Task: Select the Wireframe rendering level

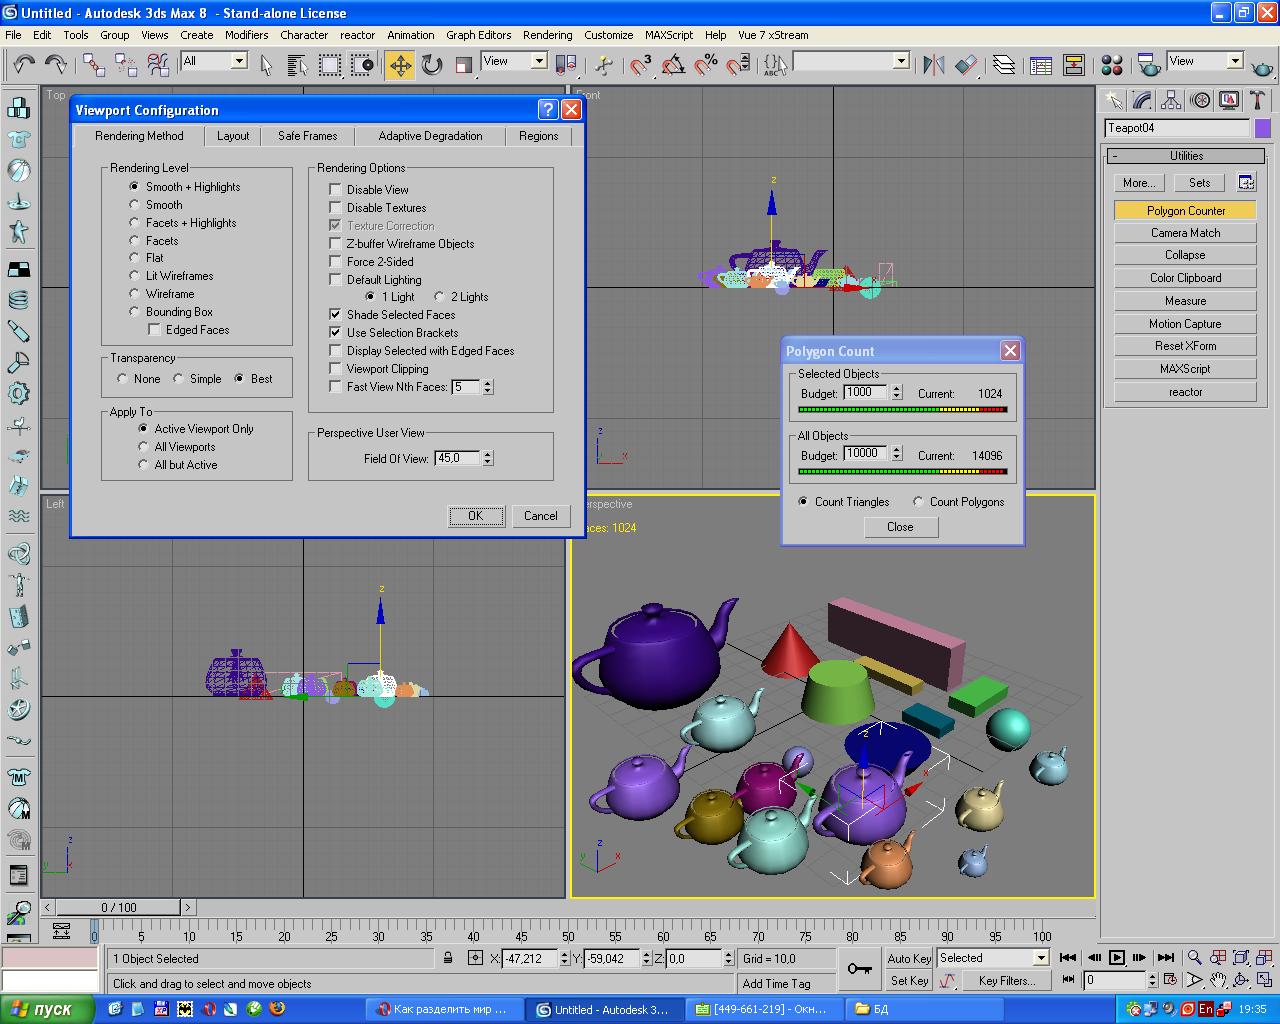Action: 134,294
